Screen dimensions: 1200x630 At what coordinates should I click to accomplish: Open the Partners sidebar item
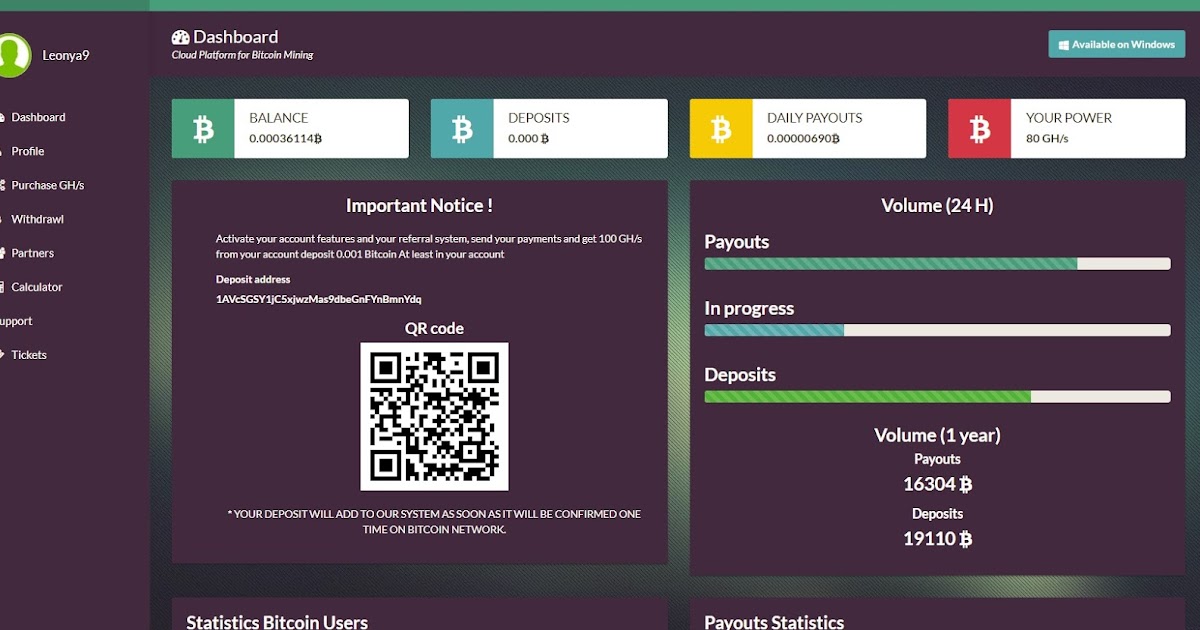pyautogui.click(x=32, y=253)
